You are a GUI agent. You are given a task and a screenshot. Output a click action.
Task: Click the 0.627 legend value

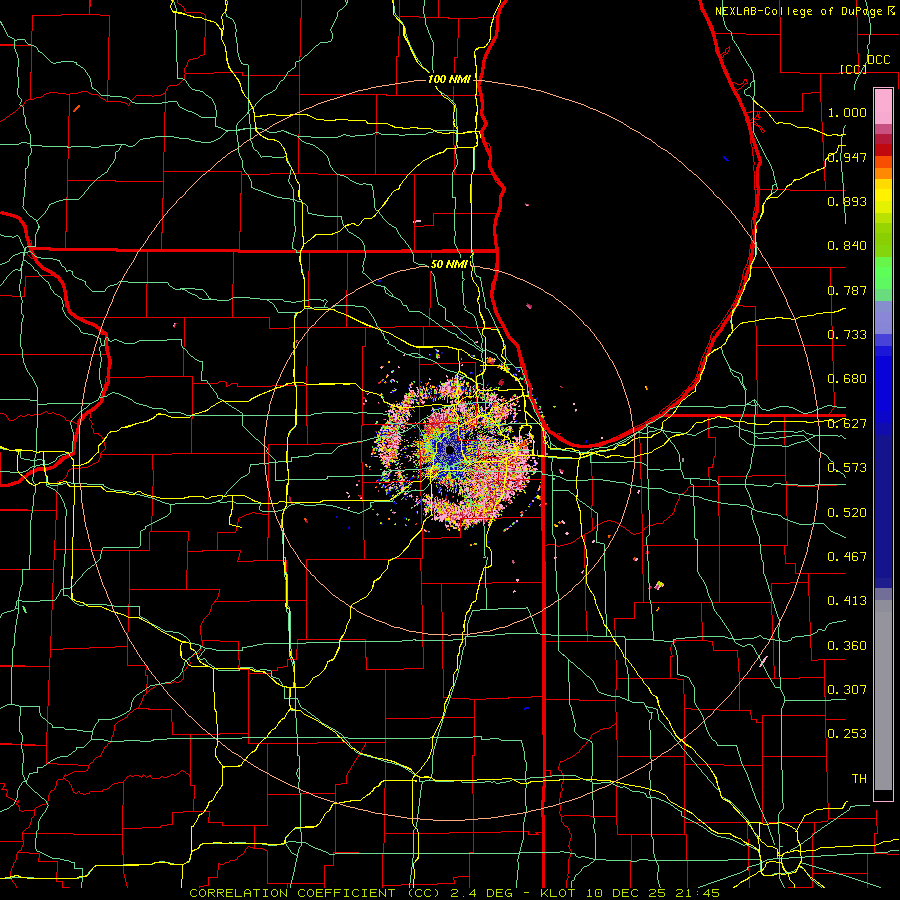tap(847, 424)
